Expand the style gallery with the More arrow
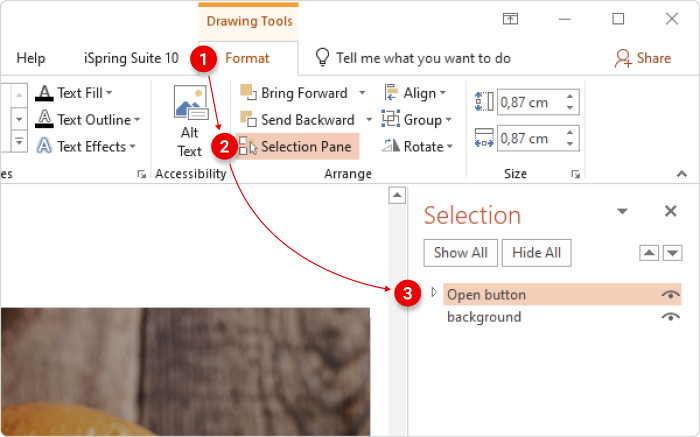The width and height of the screenshot is (700, 437). [x=19, y=142]
